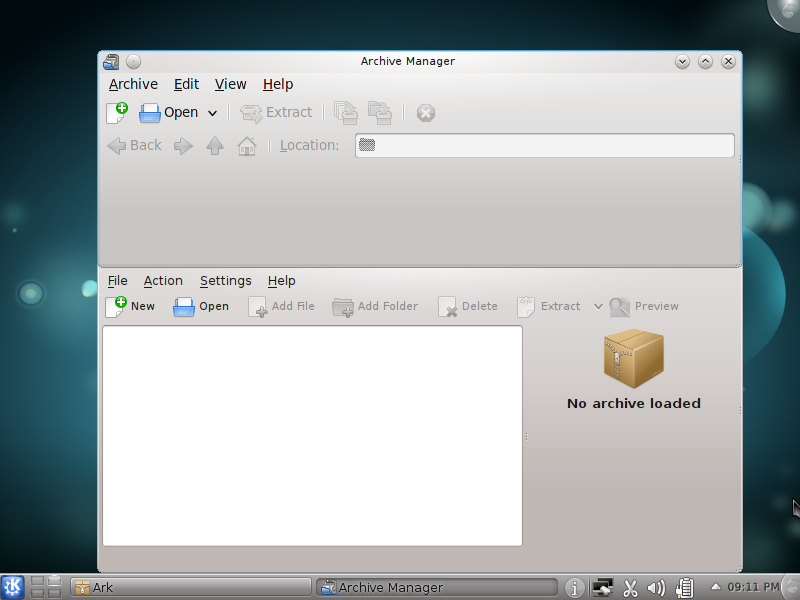Open Klipper clipboard scissors icon

click(x=630, y=588)
